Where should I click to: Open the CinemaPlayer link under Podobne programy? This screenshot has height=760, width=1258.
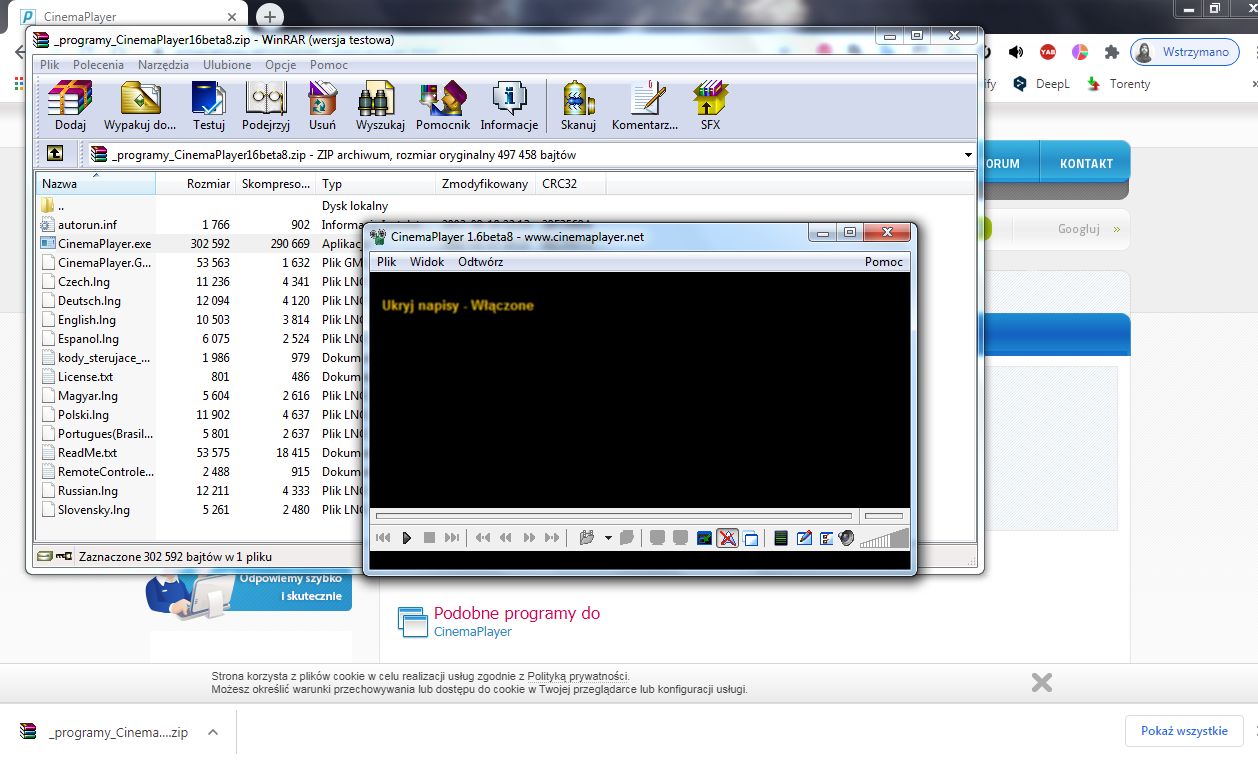[x=472, y=632]
